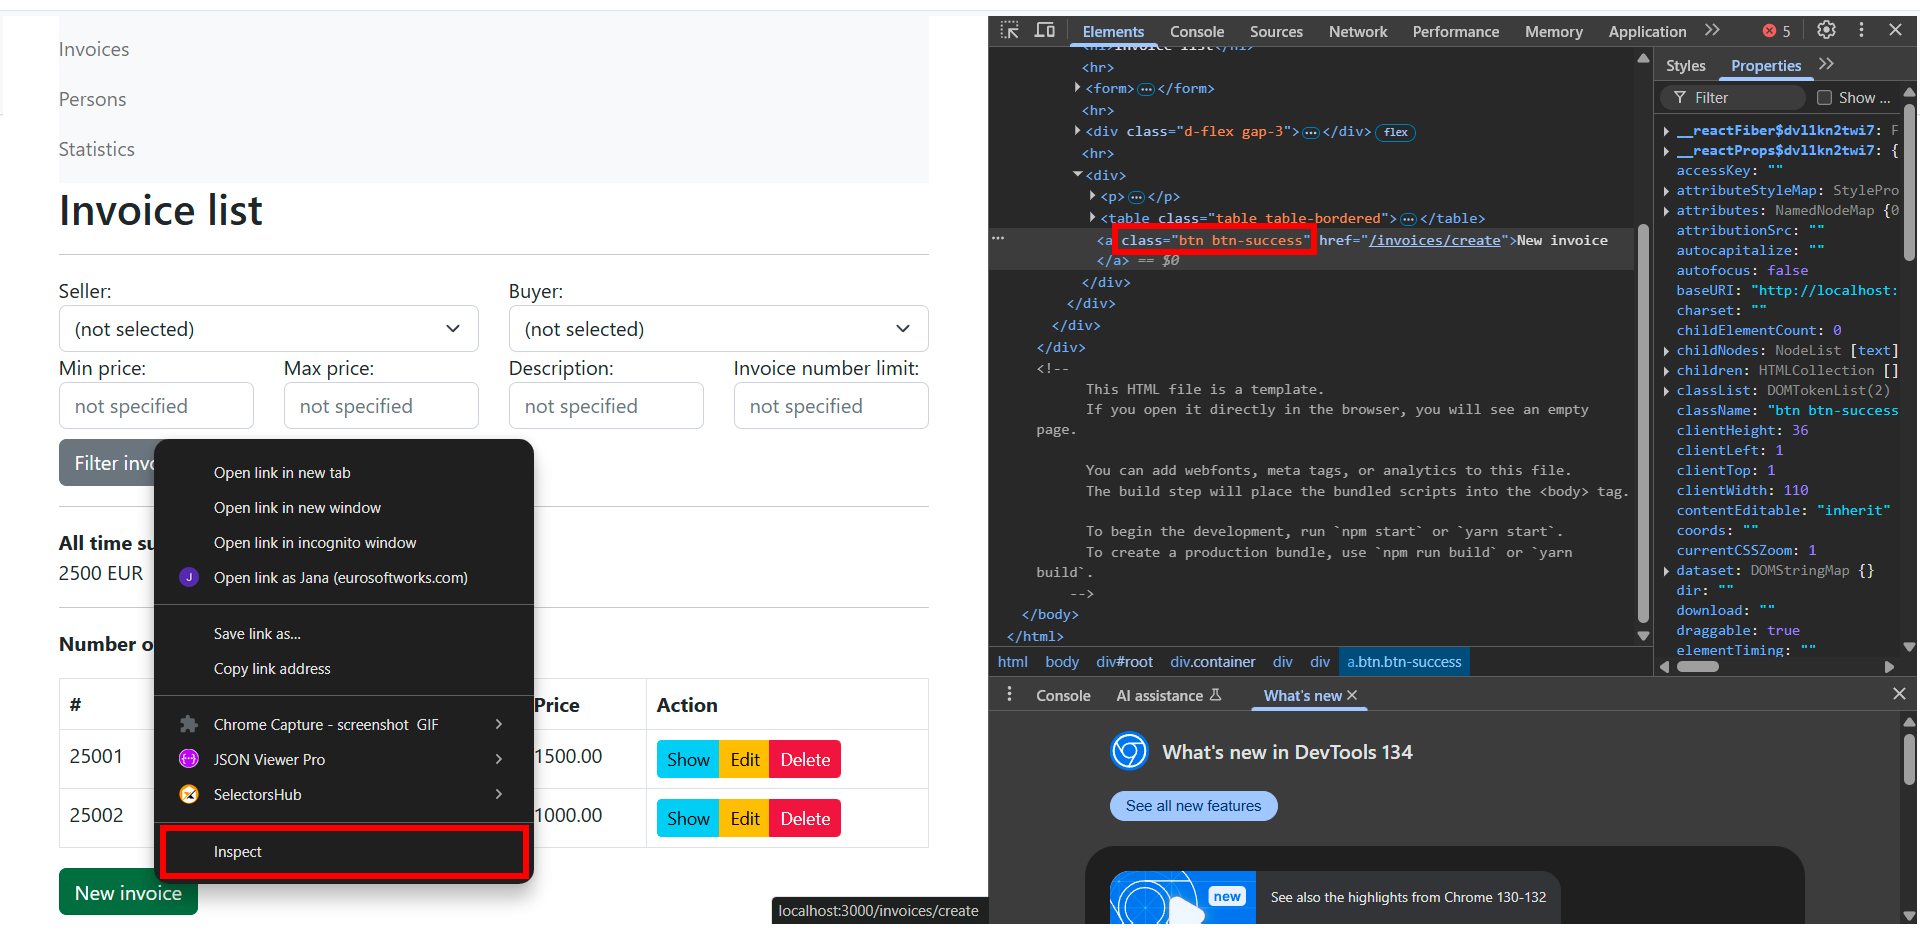Click the Chrome Capture screenshot icon
The width and height of the screenshot is (1920, 939).
click(x=189, y=724)
